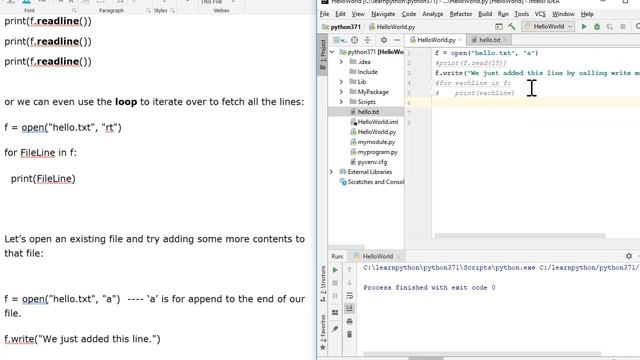Viewport: 640px width, 360px height.
Task: Expand the Scripts folder
Action: point(341,102)
